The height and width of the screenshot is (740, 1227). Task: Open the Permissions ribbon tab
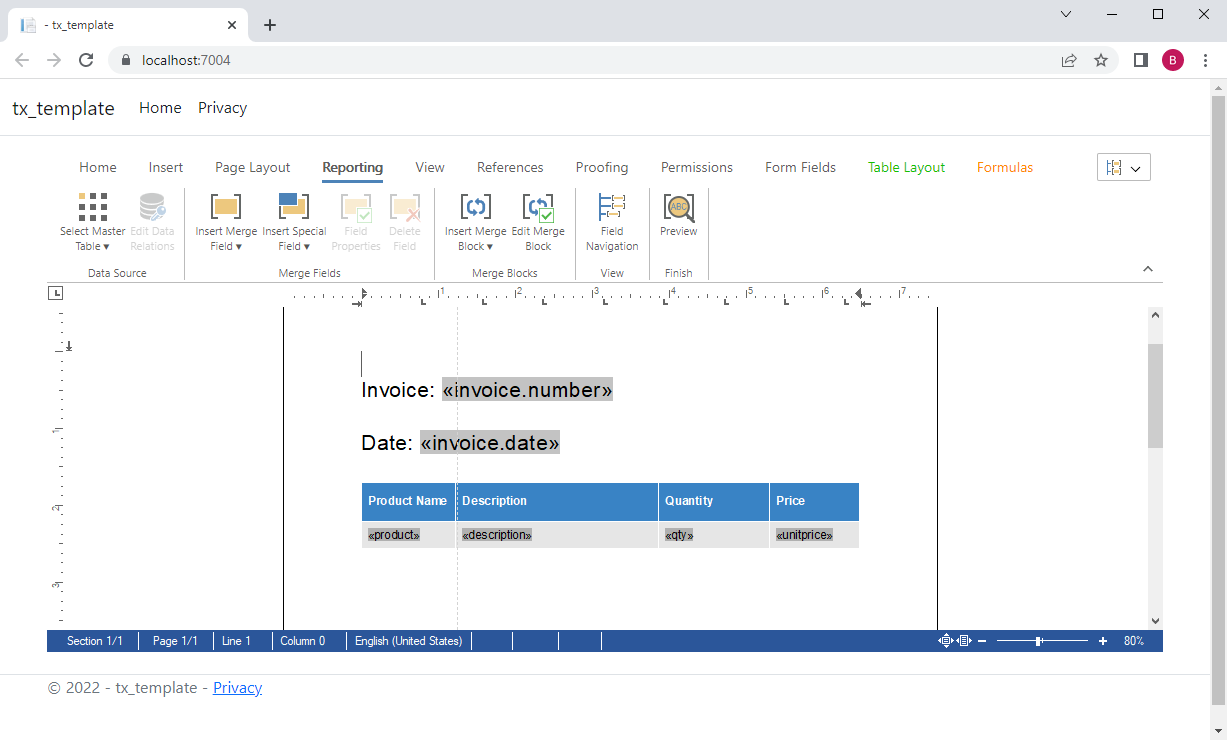pos(697,168)
